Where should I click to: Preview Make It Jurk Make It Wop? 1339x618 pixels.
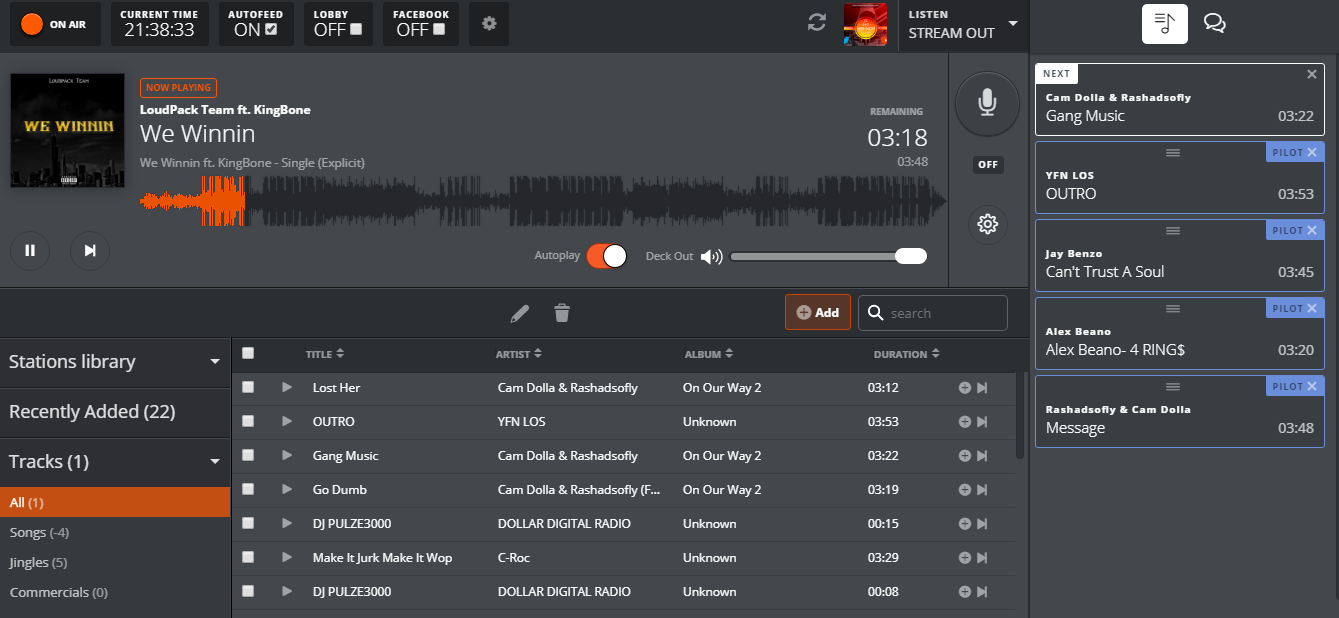tap(288, 557)
